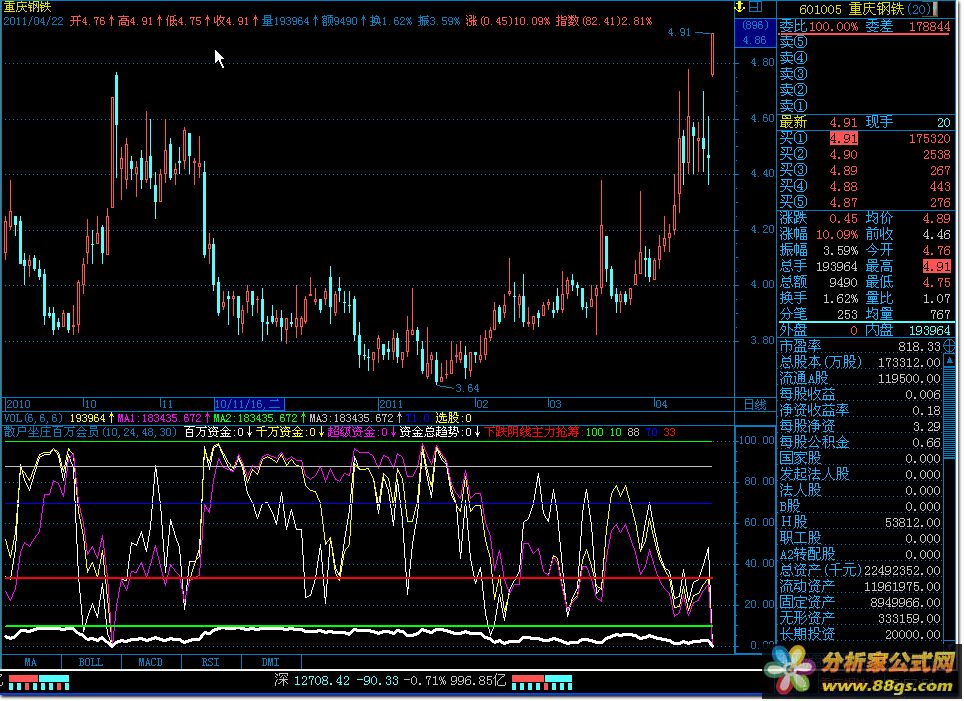Click the 最新 4.91 latest price
The image size is (964, 701).
tap(844, 122)
